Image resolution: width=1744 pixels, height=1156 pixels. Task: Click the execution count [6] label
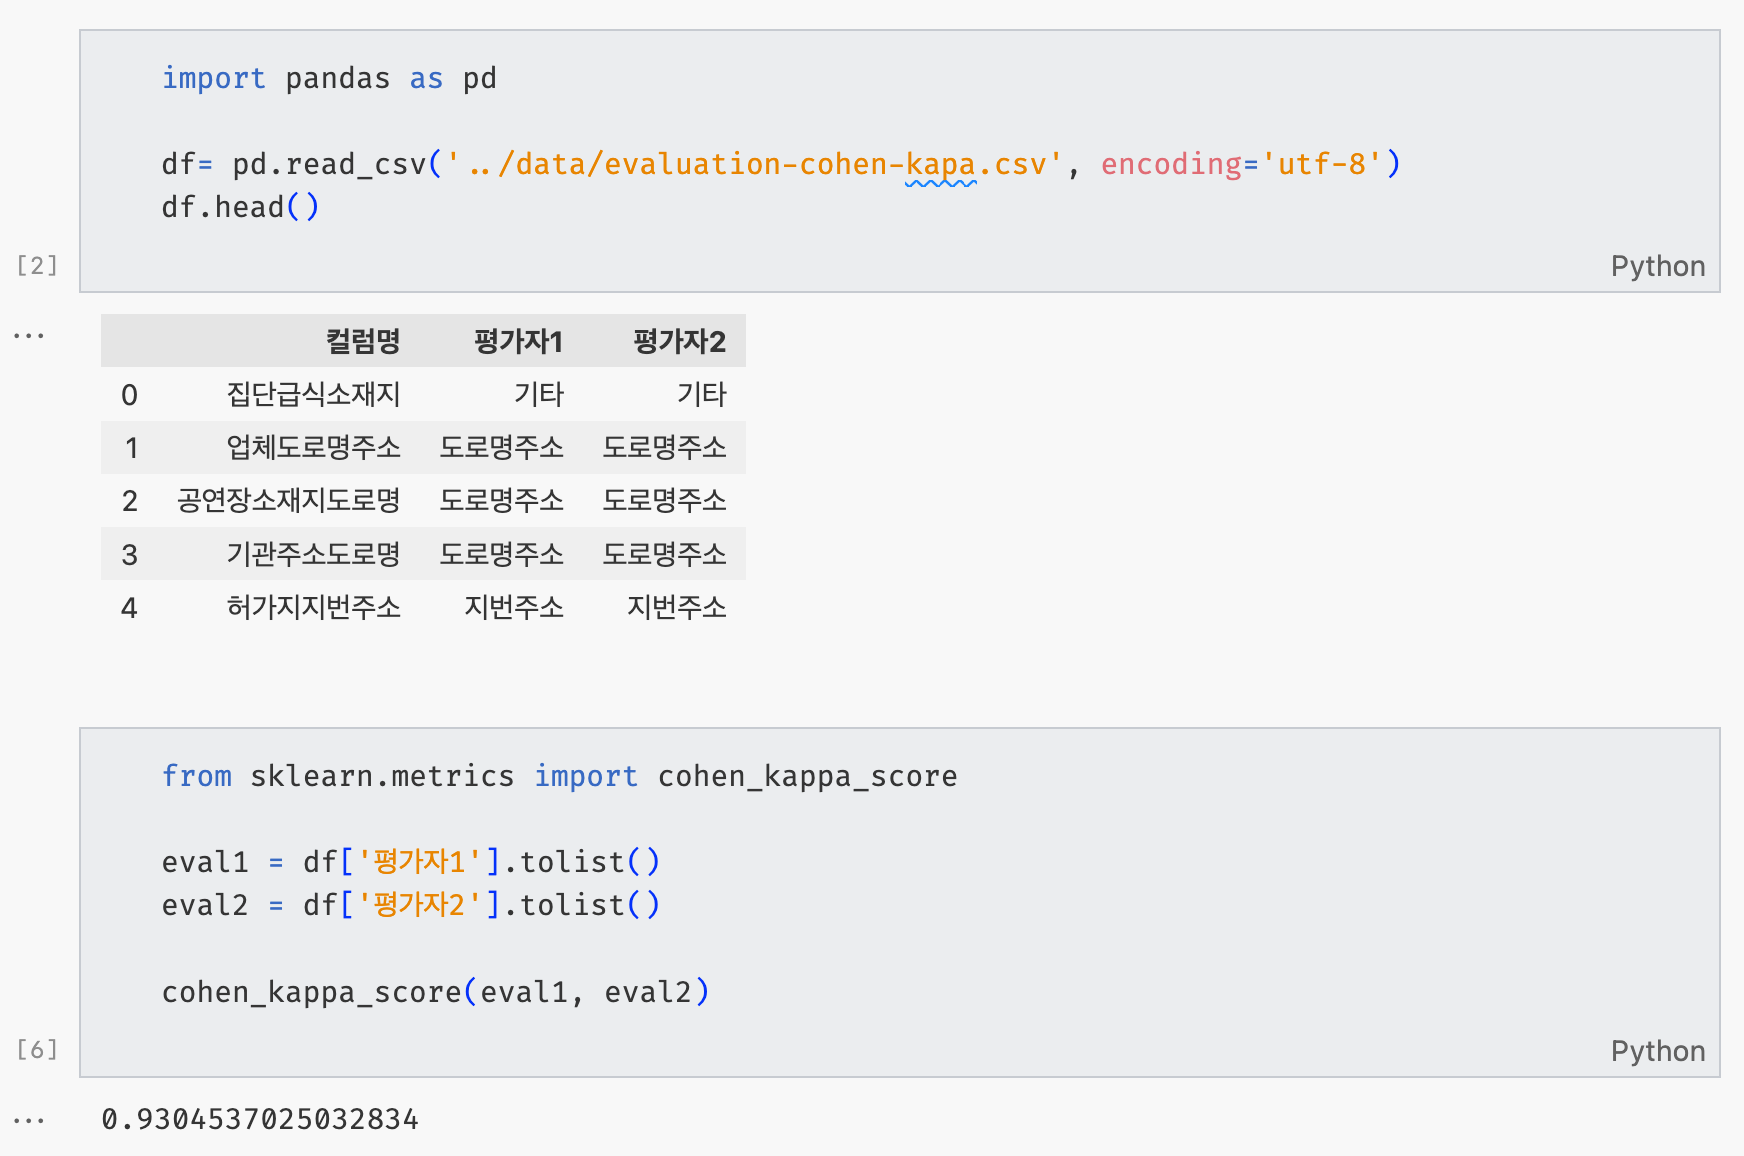coord(37,1050)
